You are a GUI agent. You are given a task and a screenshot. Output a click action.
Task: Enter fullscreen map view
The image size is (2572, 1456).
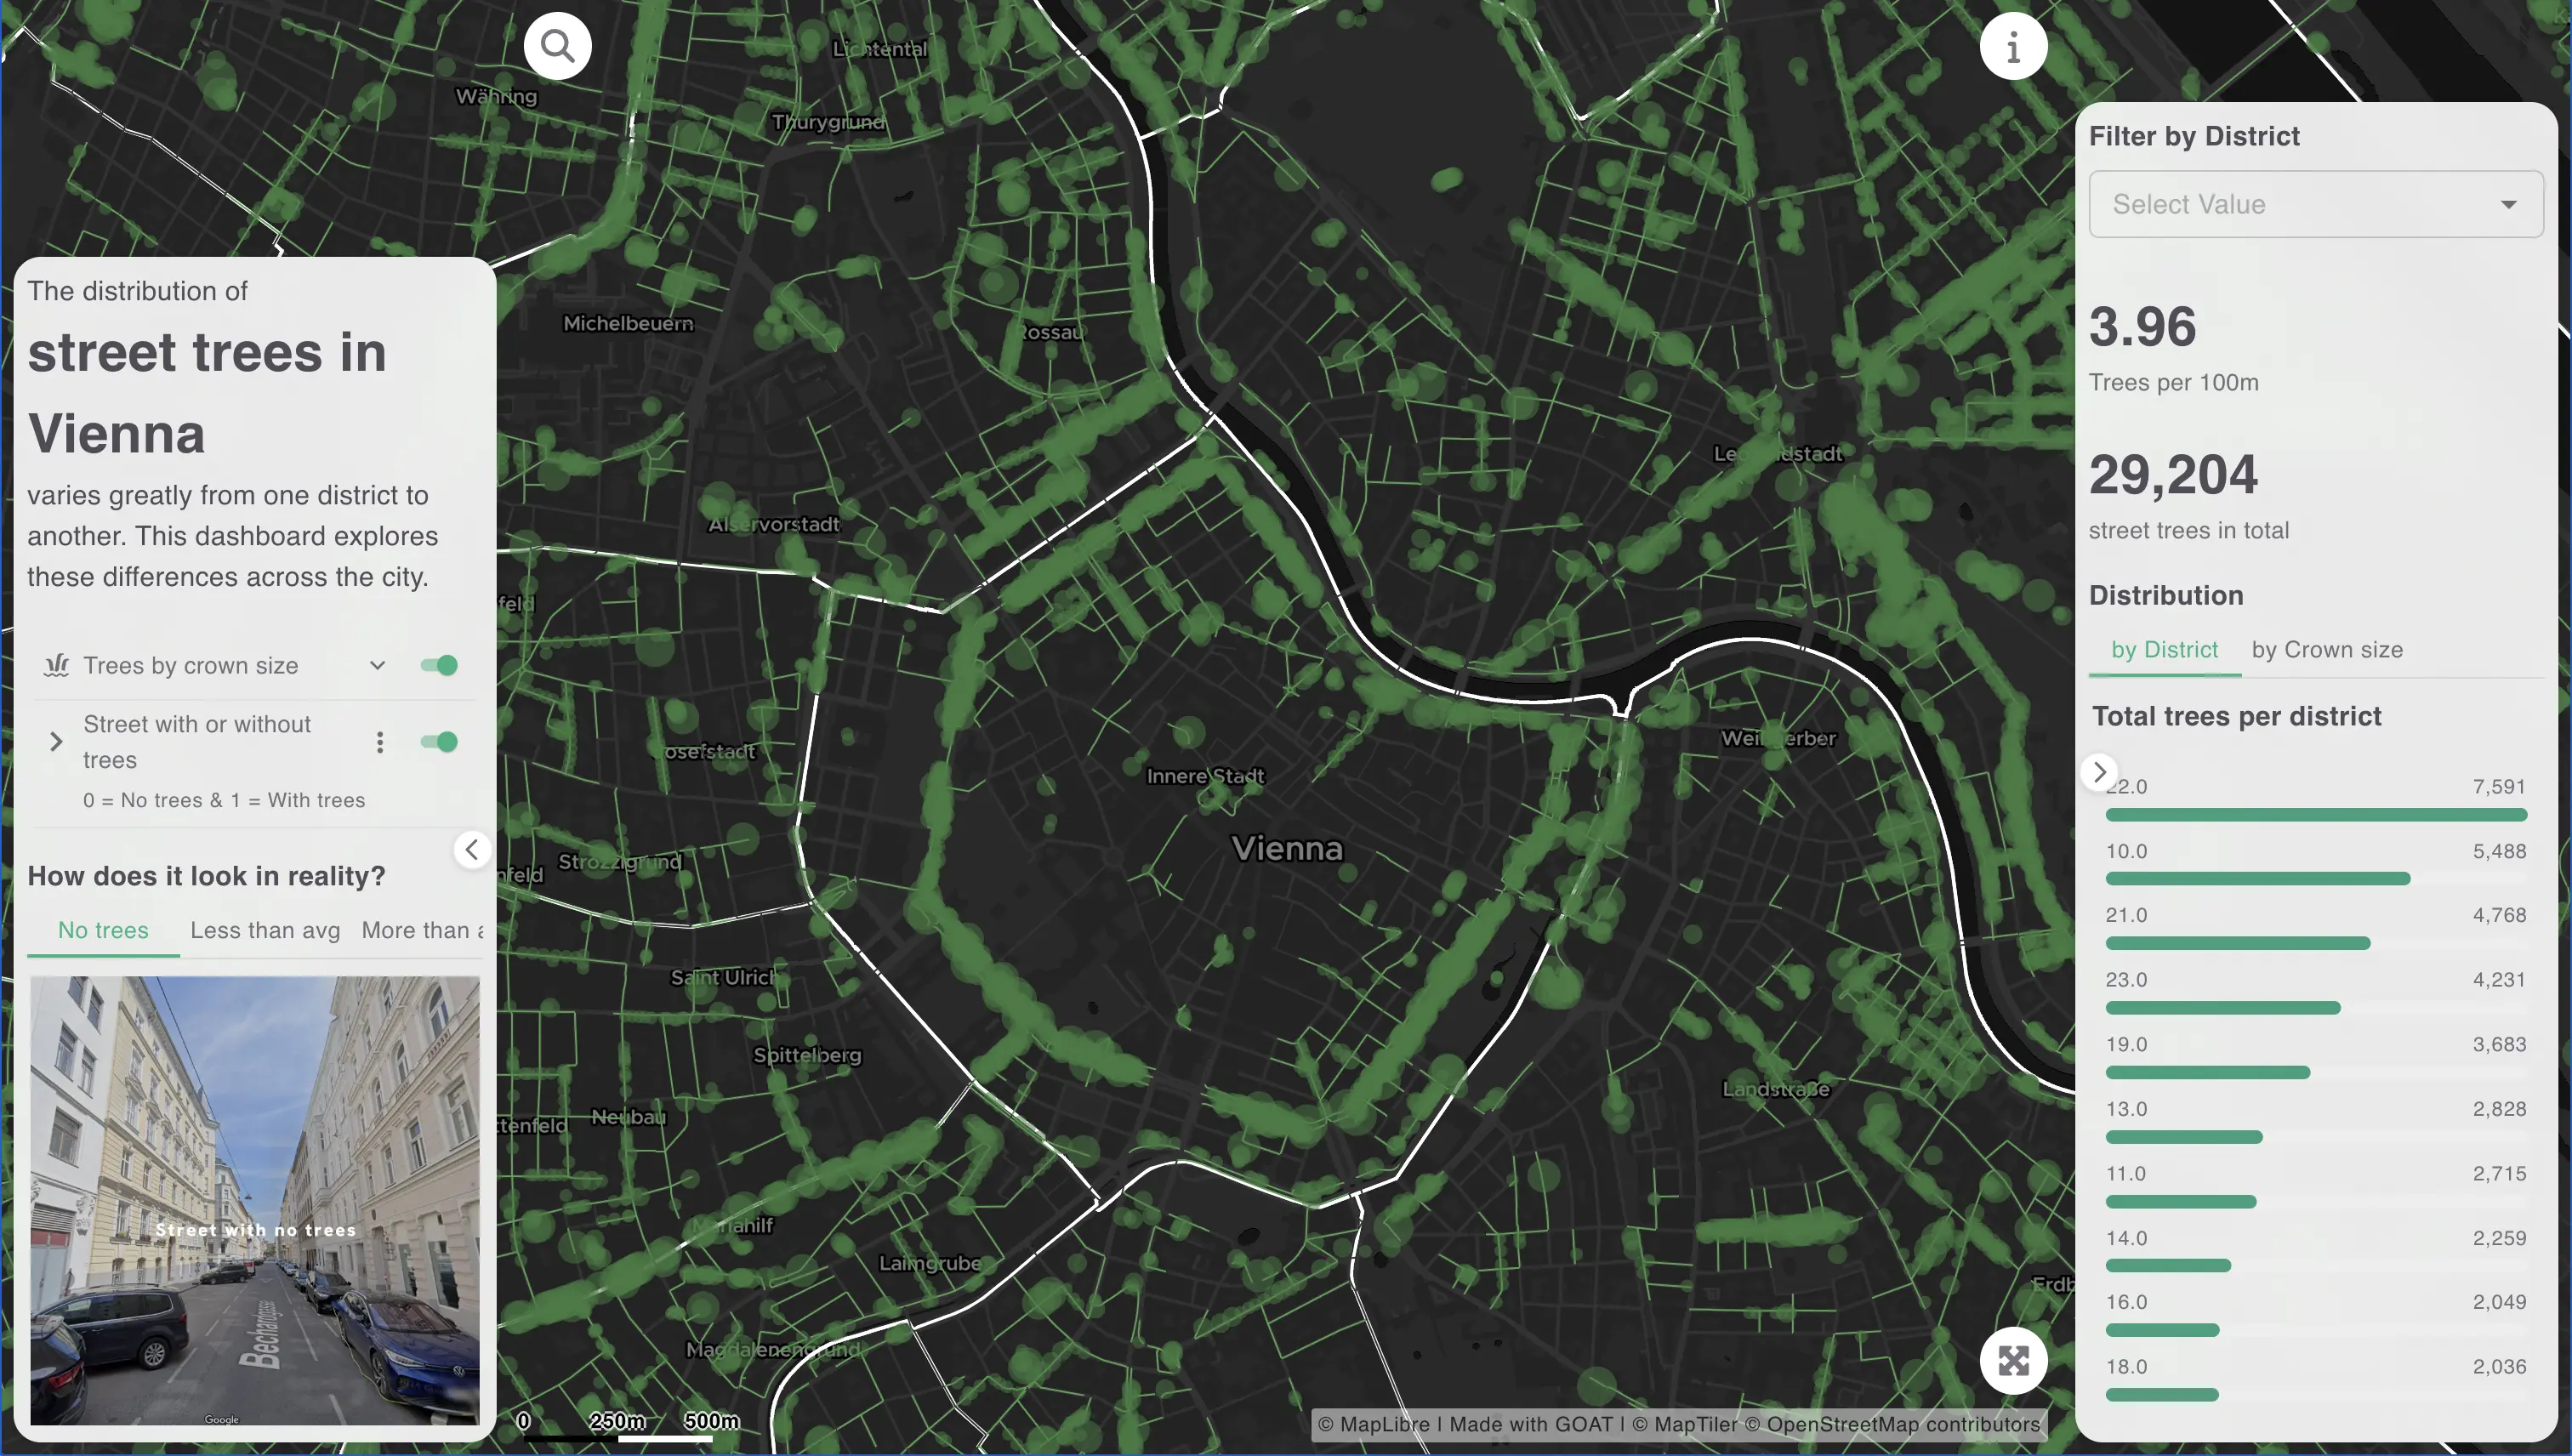2014,1360
